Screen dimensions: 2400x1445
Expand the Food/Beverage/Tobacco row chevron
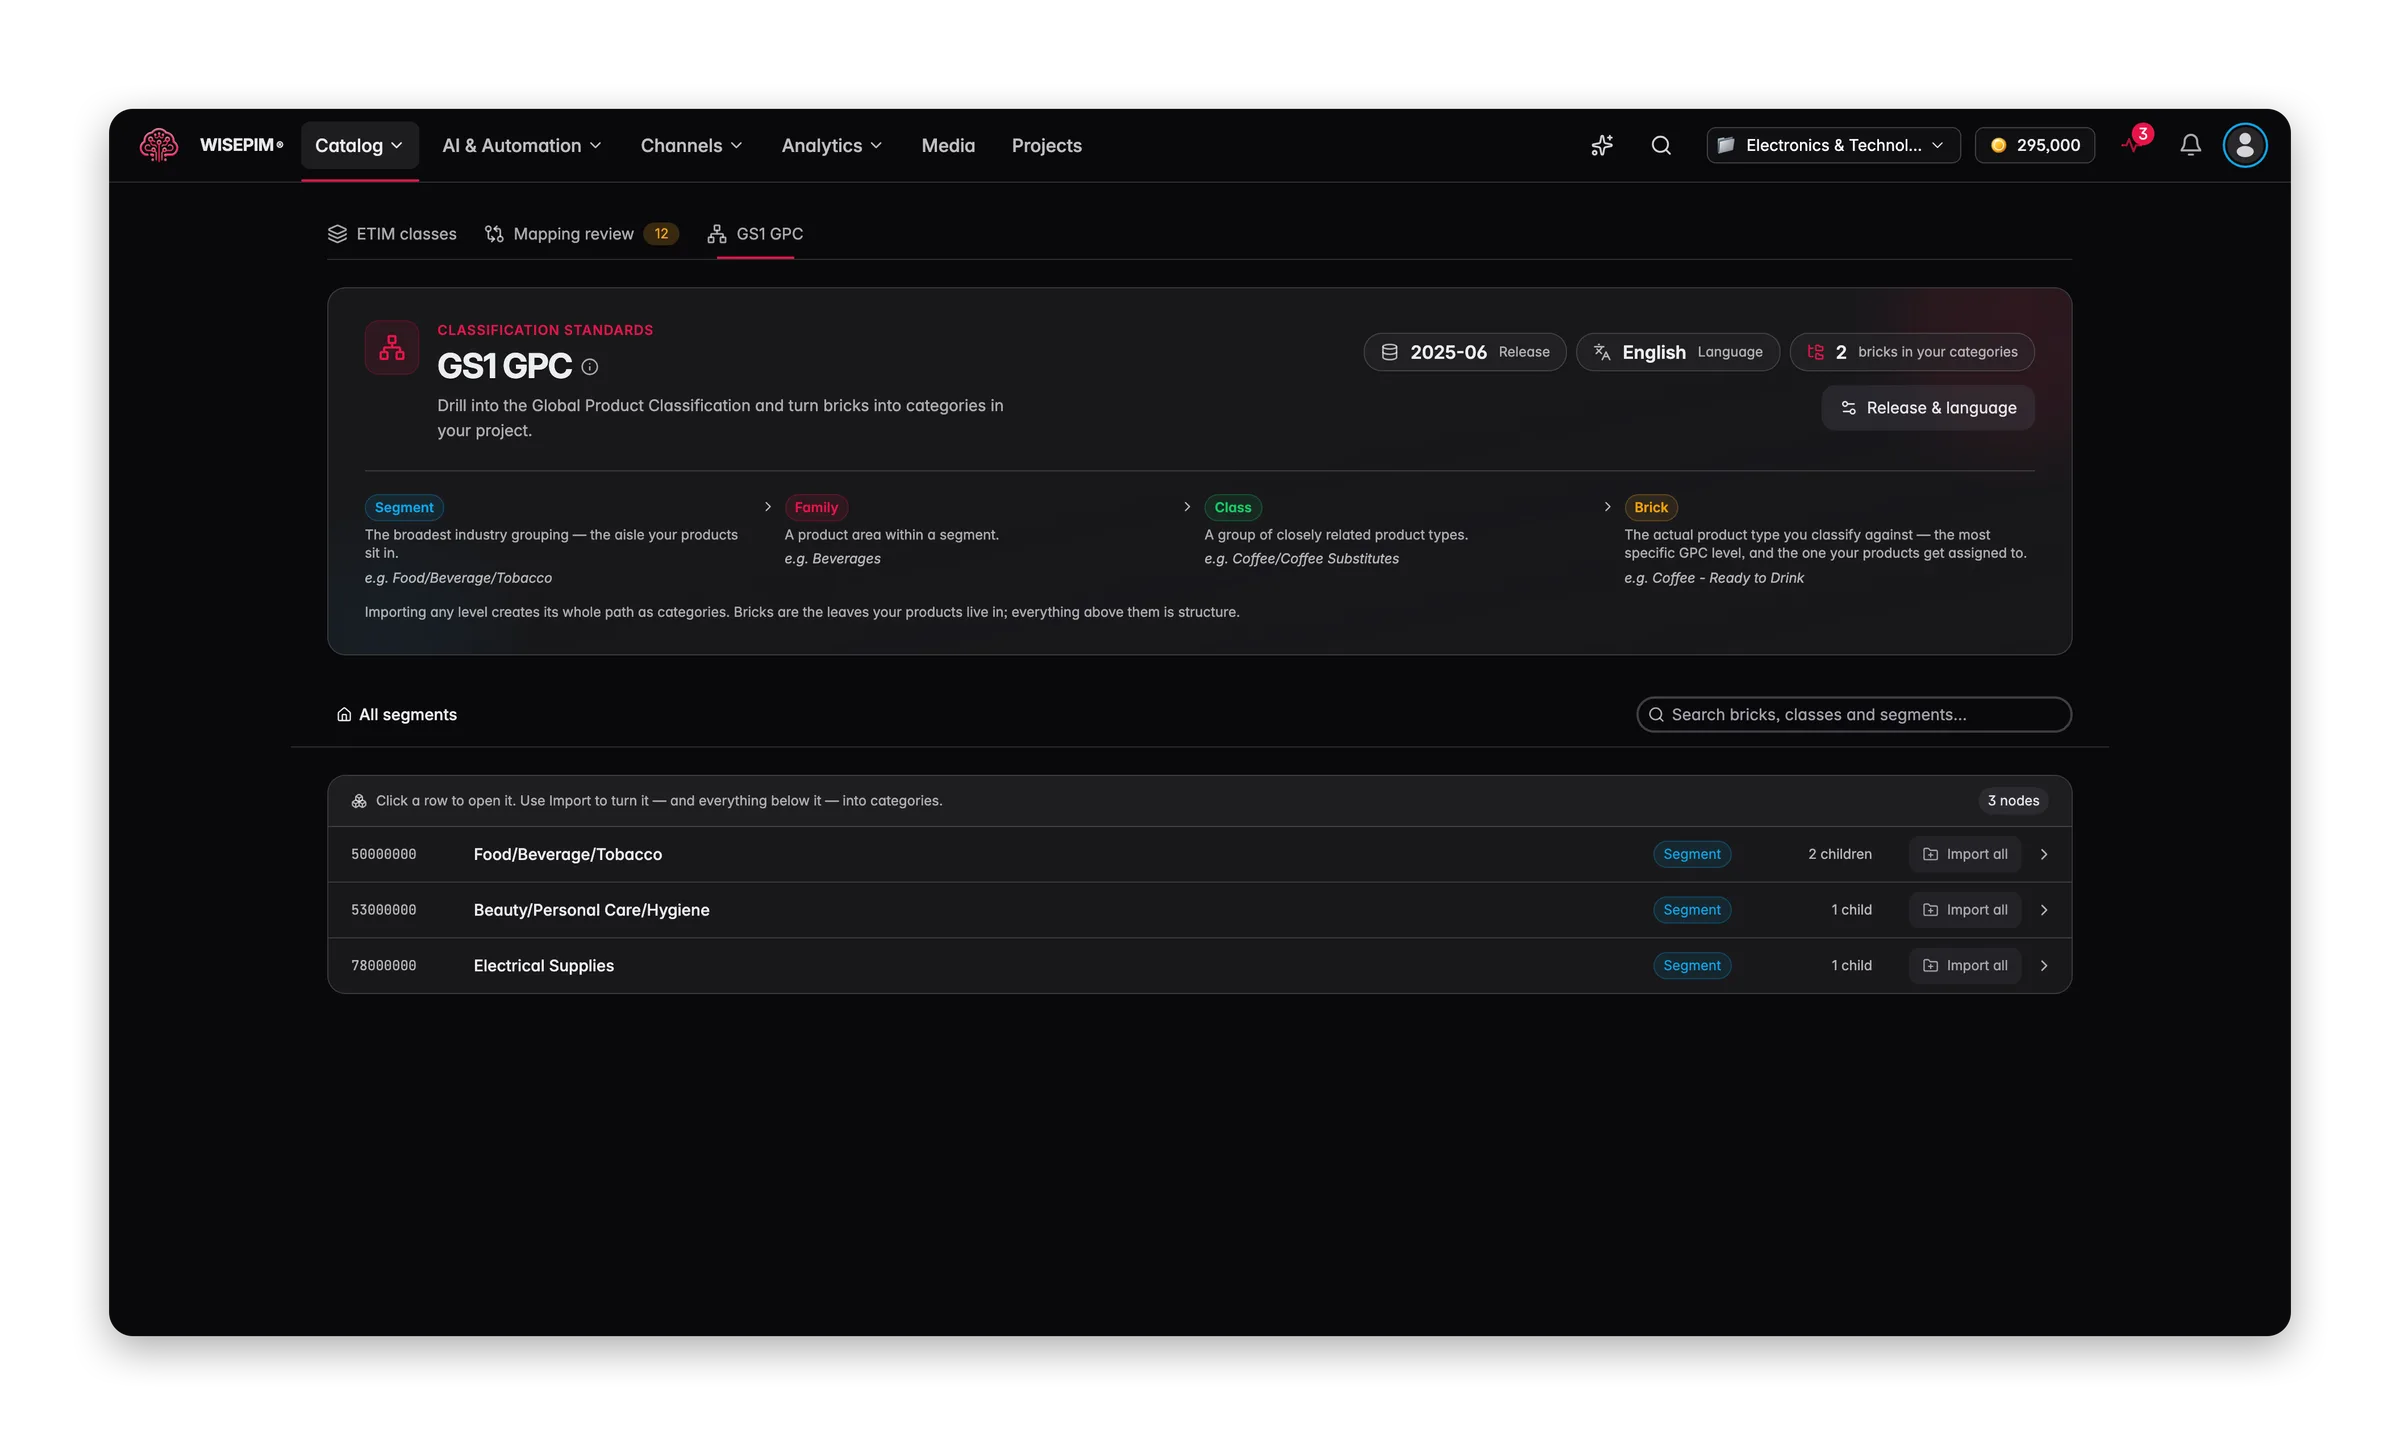click(2044, 854)
